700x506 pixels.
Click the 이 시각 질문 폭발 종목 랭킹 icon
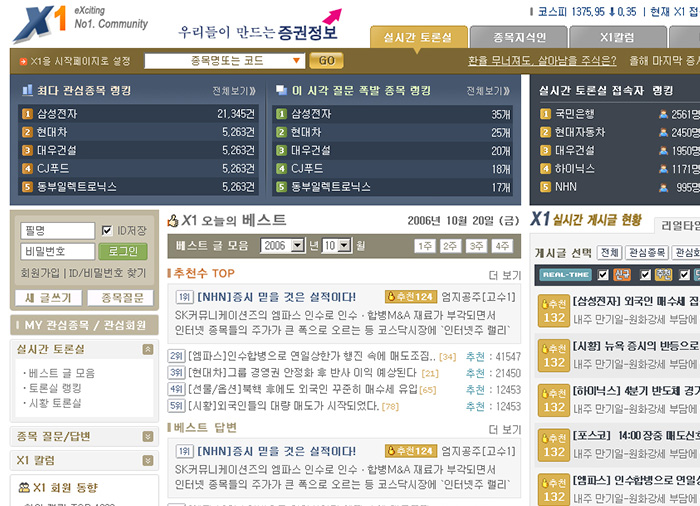(x=281, y=90)
